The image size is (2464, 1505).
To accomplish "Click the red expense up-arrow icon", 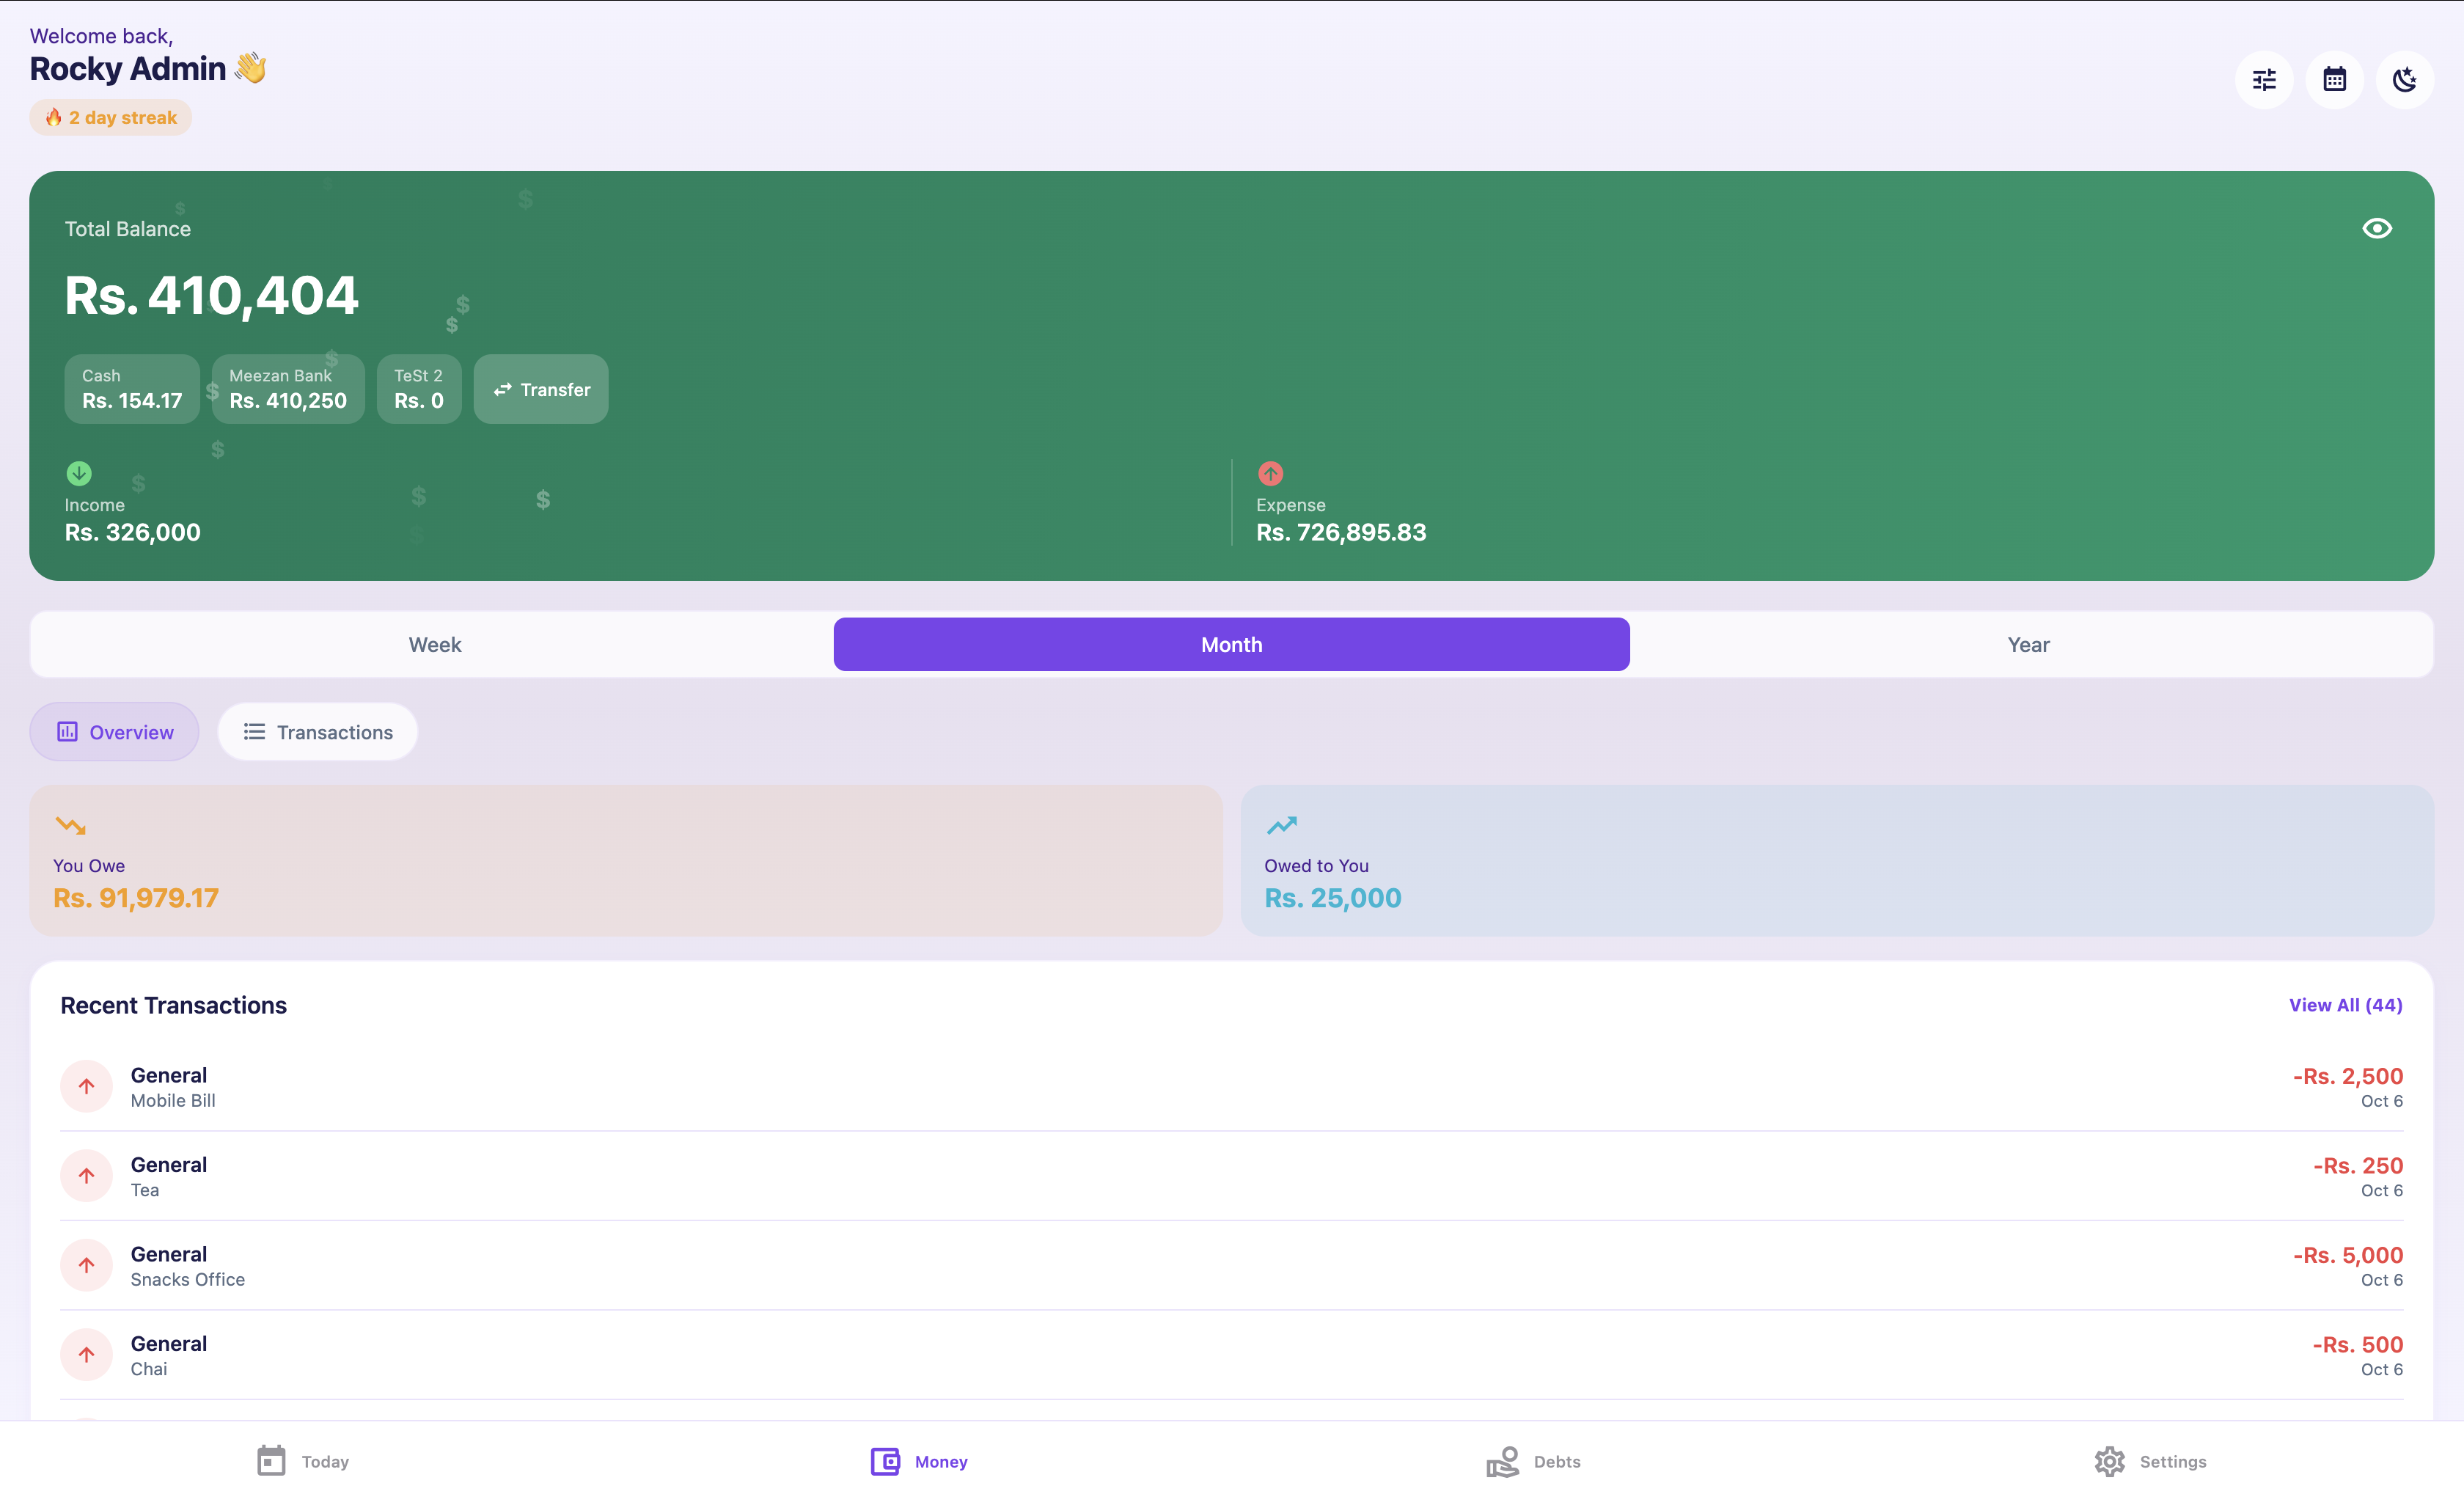I will click(1270, 473).
